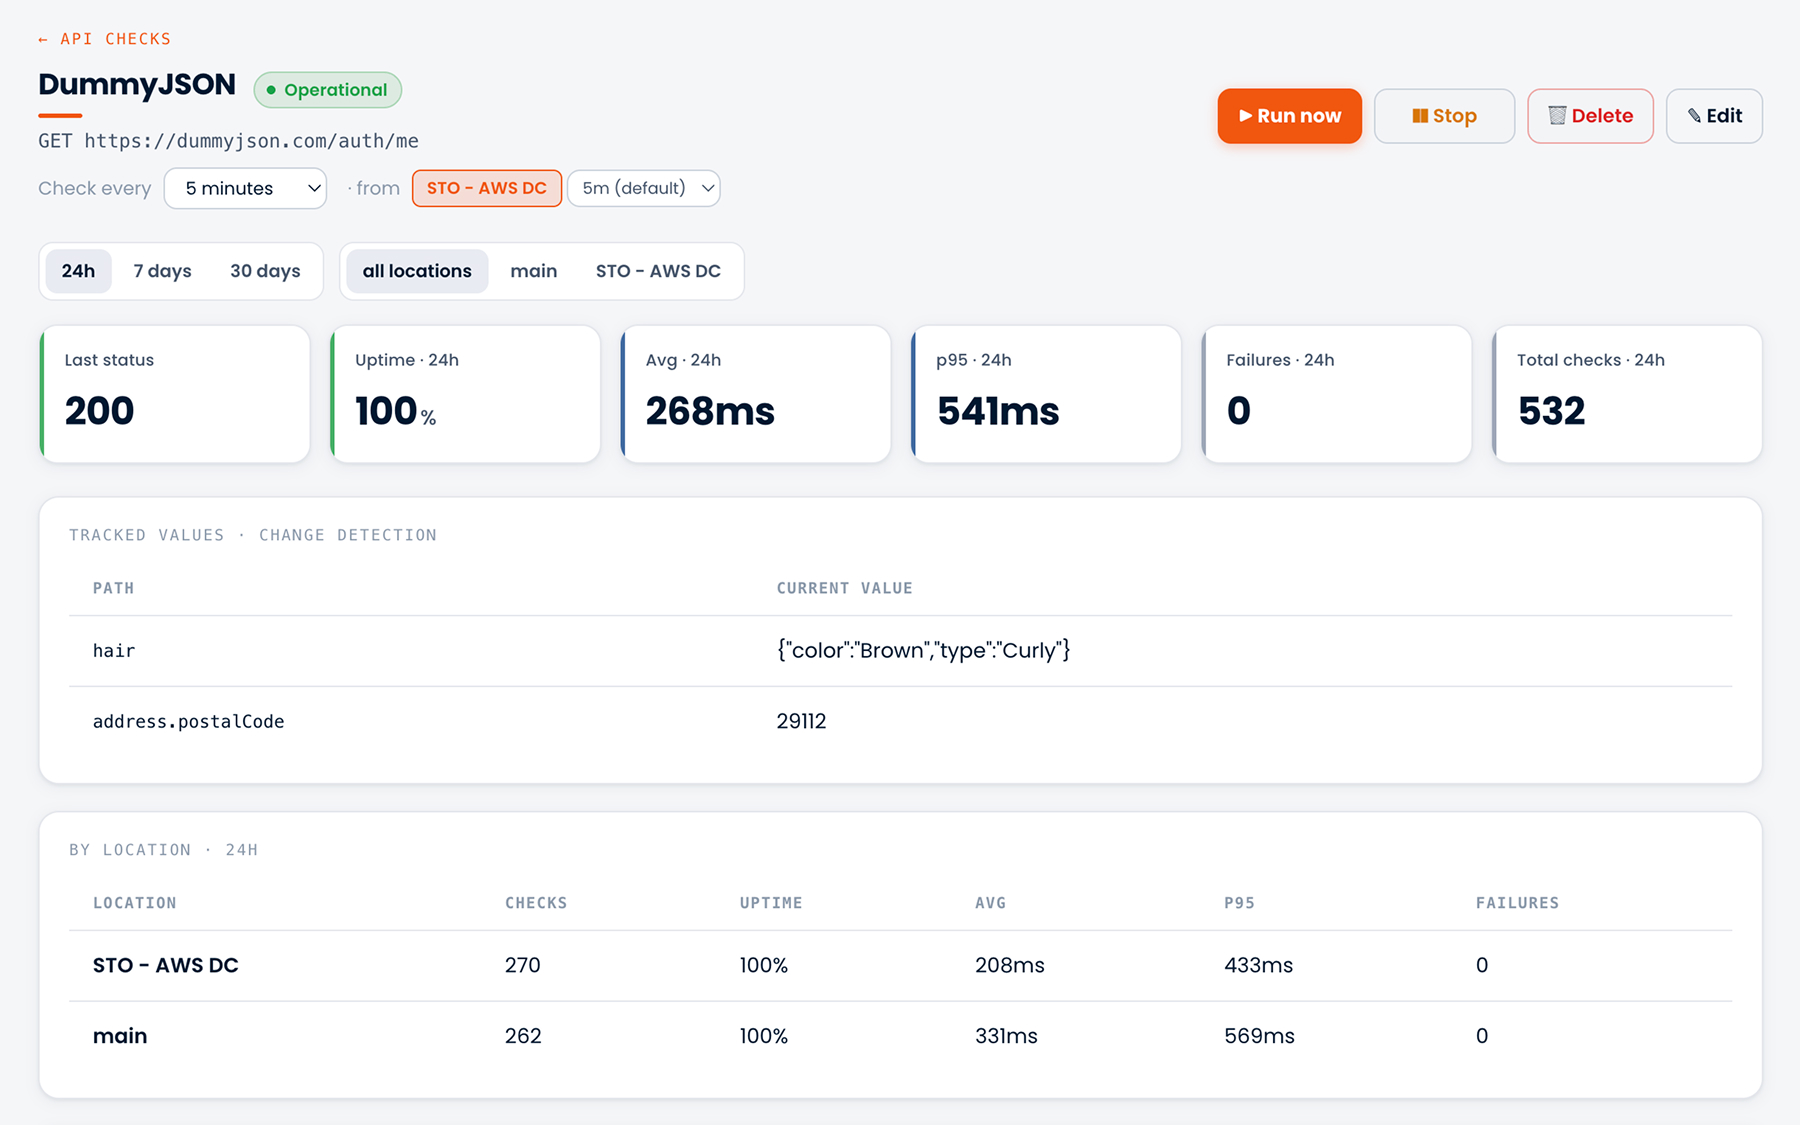1800x1125 pixels.
Task: Click the Operational status badge
Action: click(x=328, y=90)
